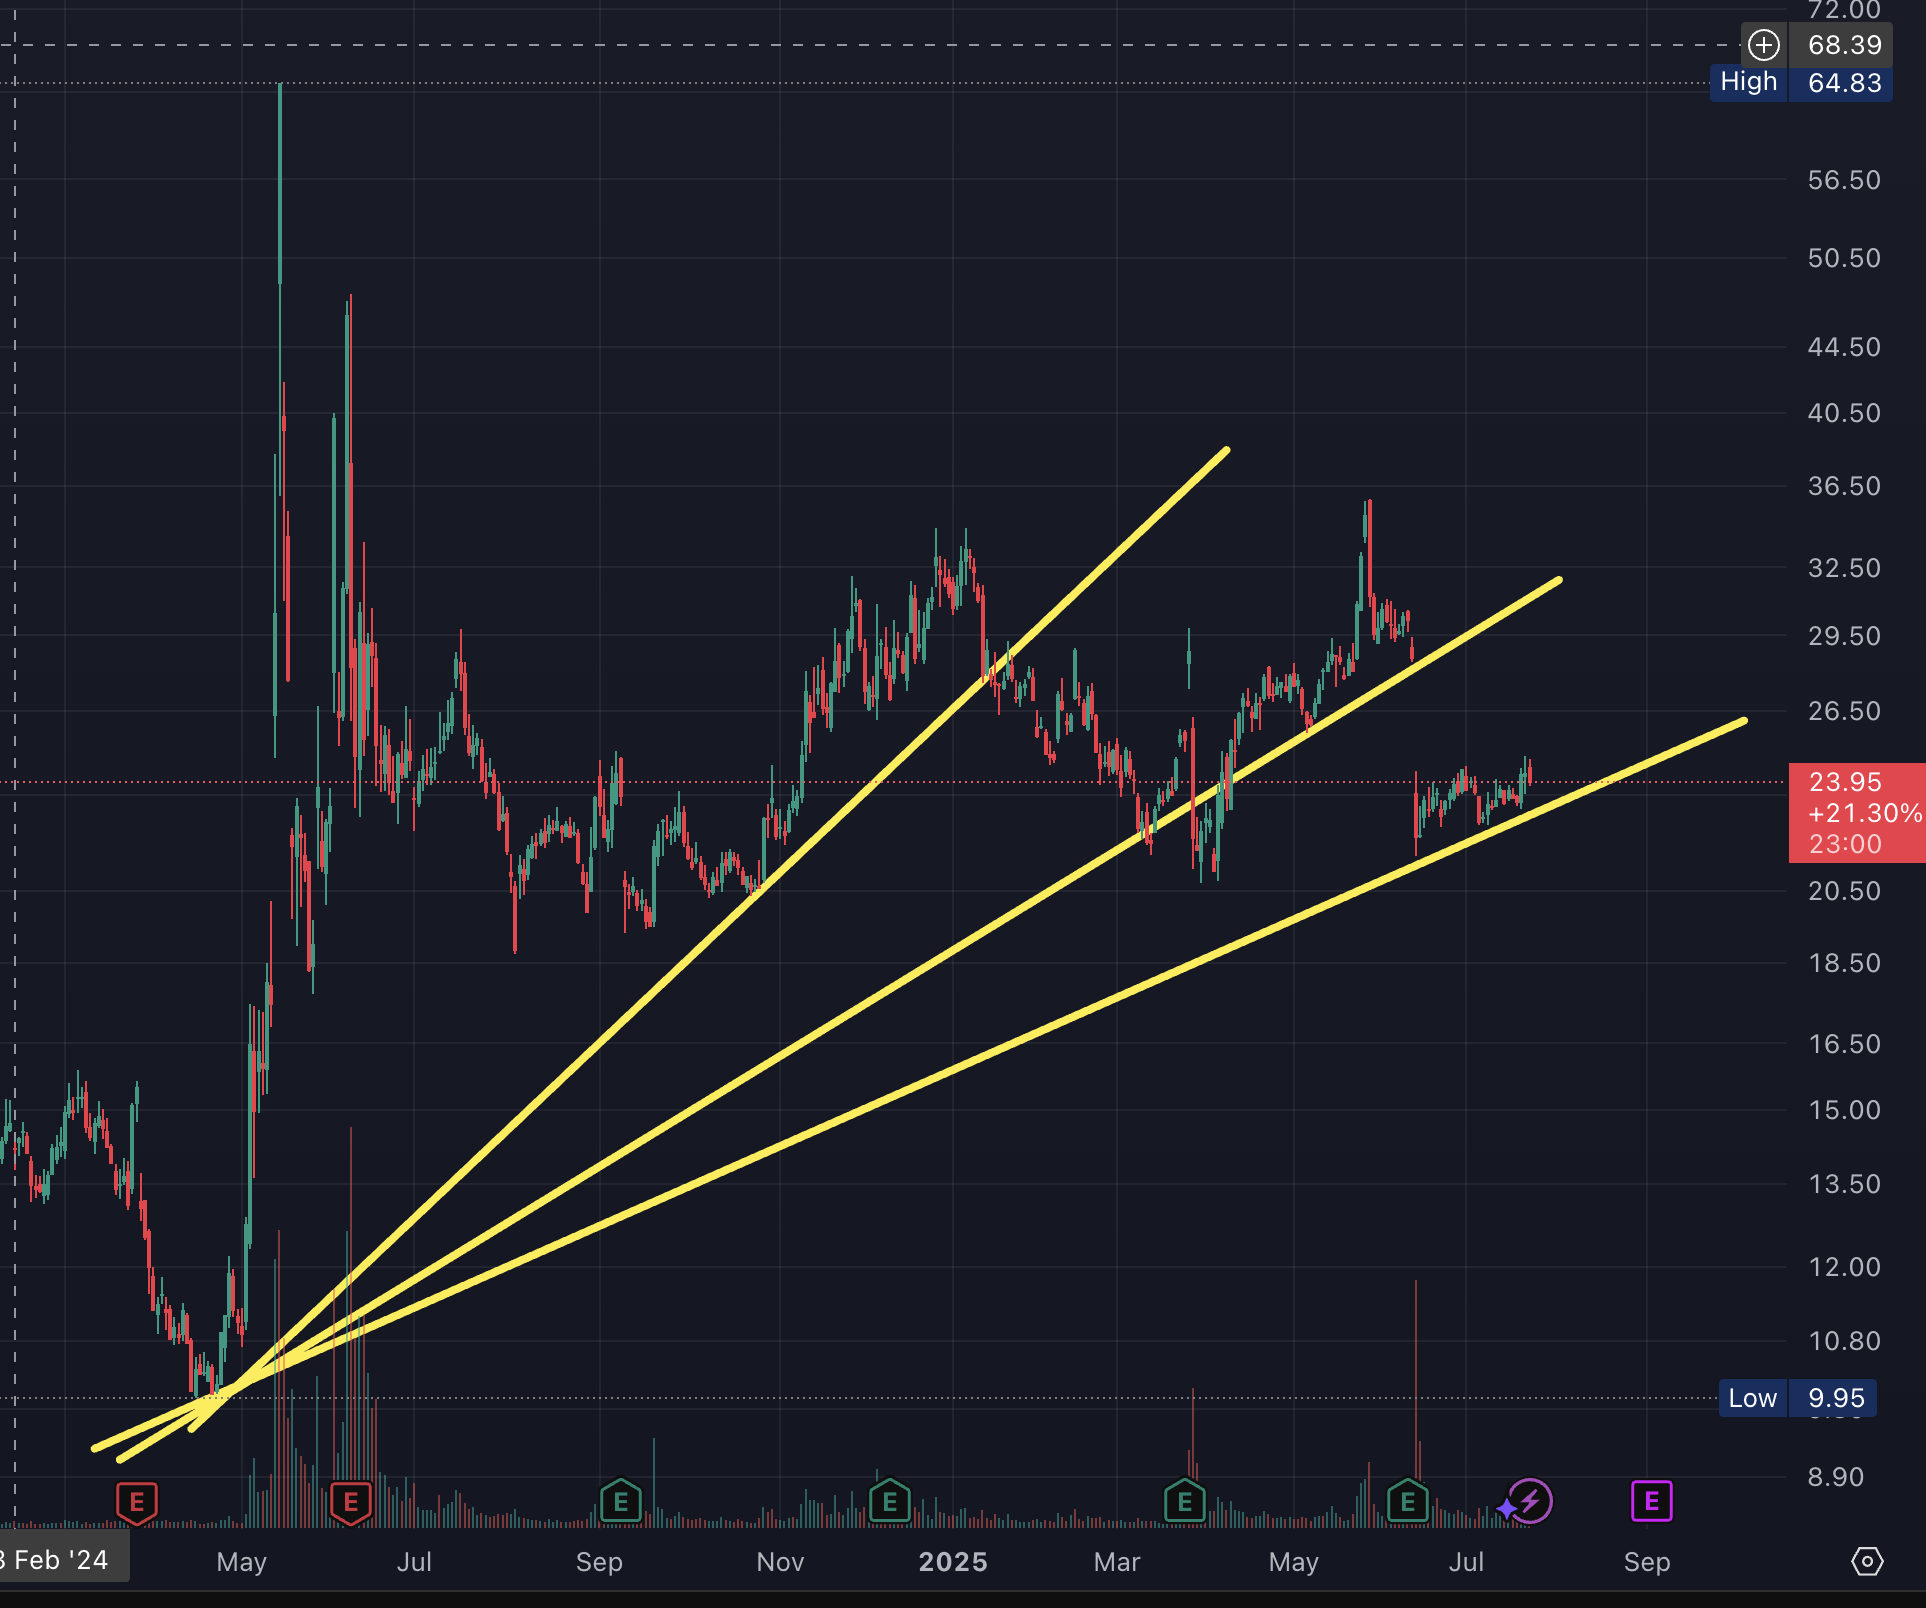This screenshot has width=1926, height=1608.
Task: Click the purple lightning bolt event icon
Action: 1531,1501
